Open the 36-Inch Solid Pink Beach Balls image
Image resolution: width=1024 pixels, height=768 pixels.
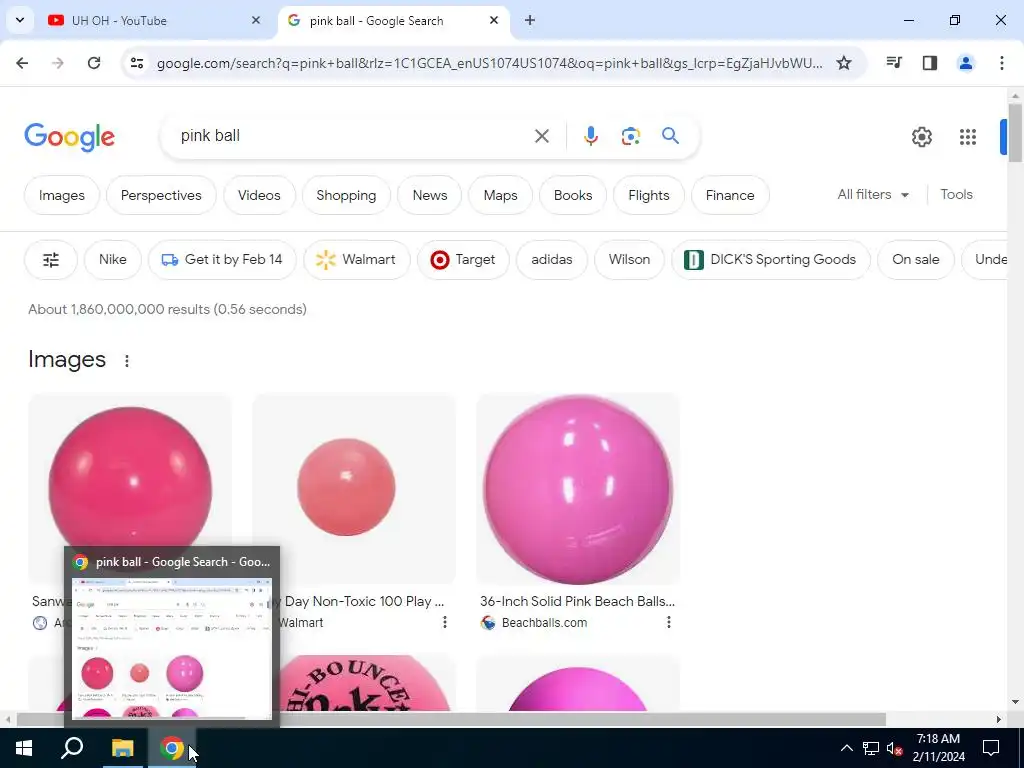tap(578, 489)
